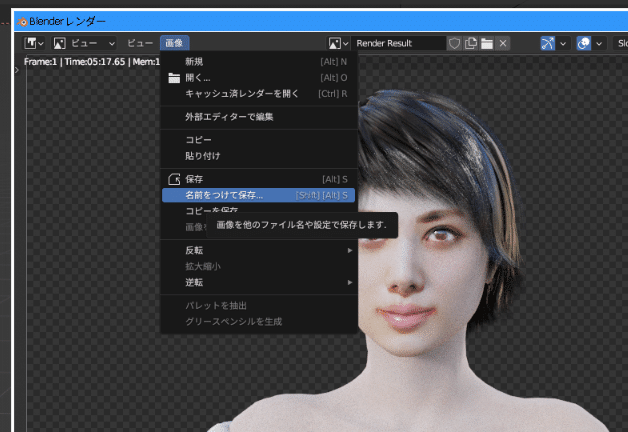The width and height of the screenshot is (628, 432).
Task: Select パレットを抽出 entry
Action: tap(258, 305)
